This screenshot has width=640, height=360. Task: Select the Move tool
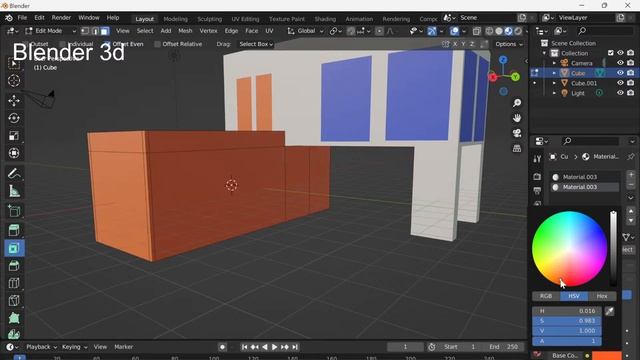pyautogui.click(x=14, y=100)
